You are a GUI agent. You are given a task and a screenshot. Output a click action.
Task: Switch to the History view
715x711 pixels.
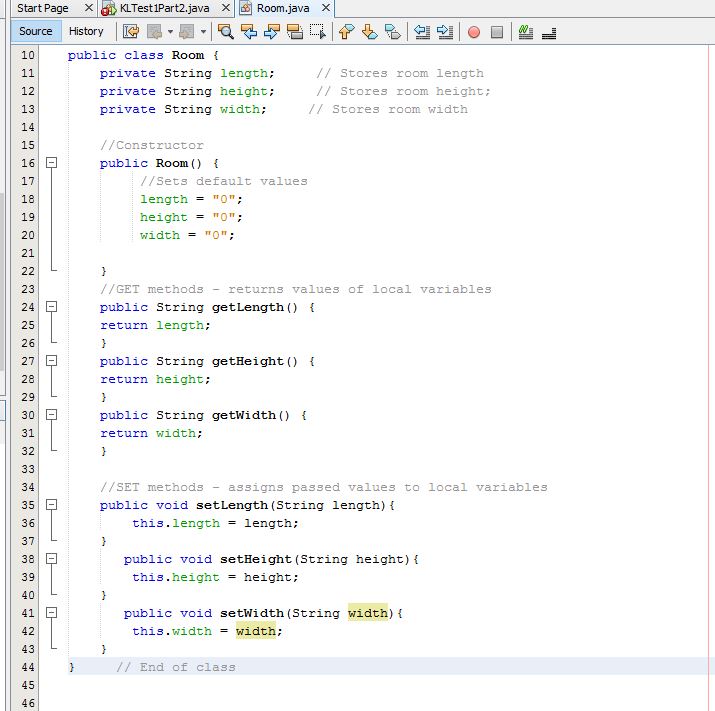[86, 31]
